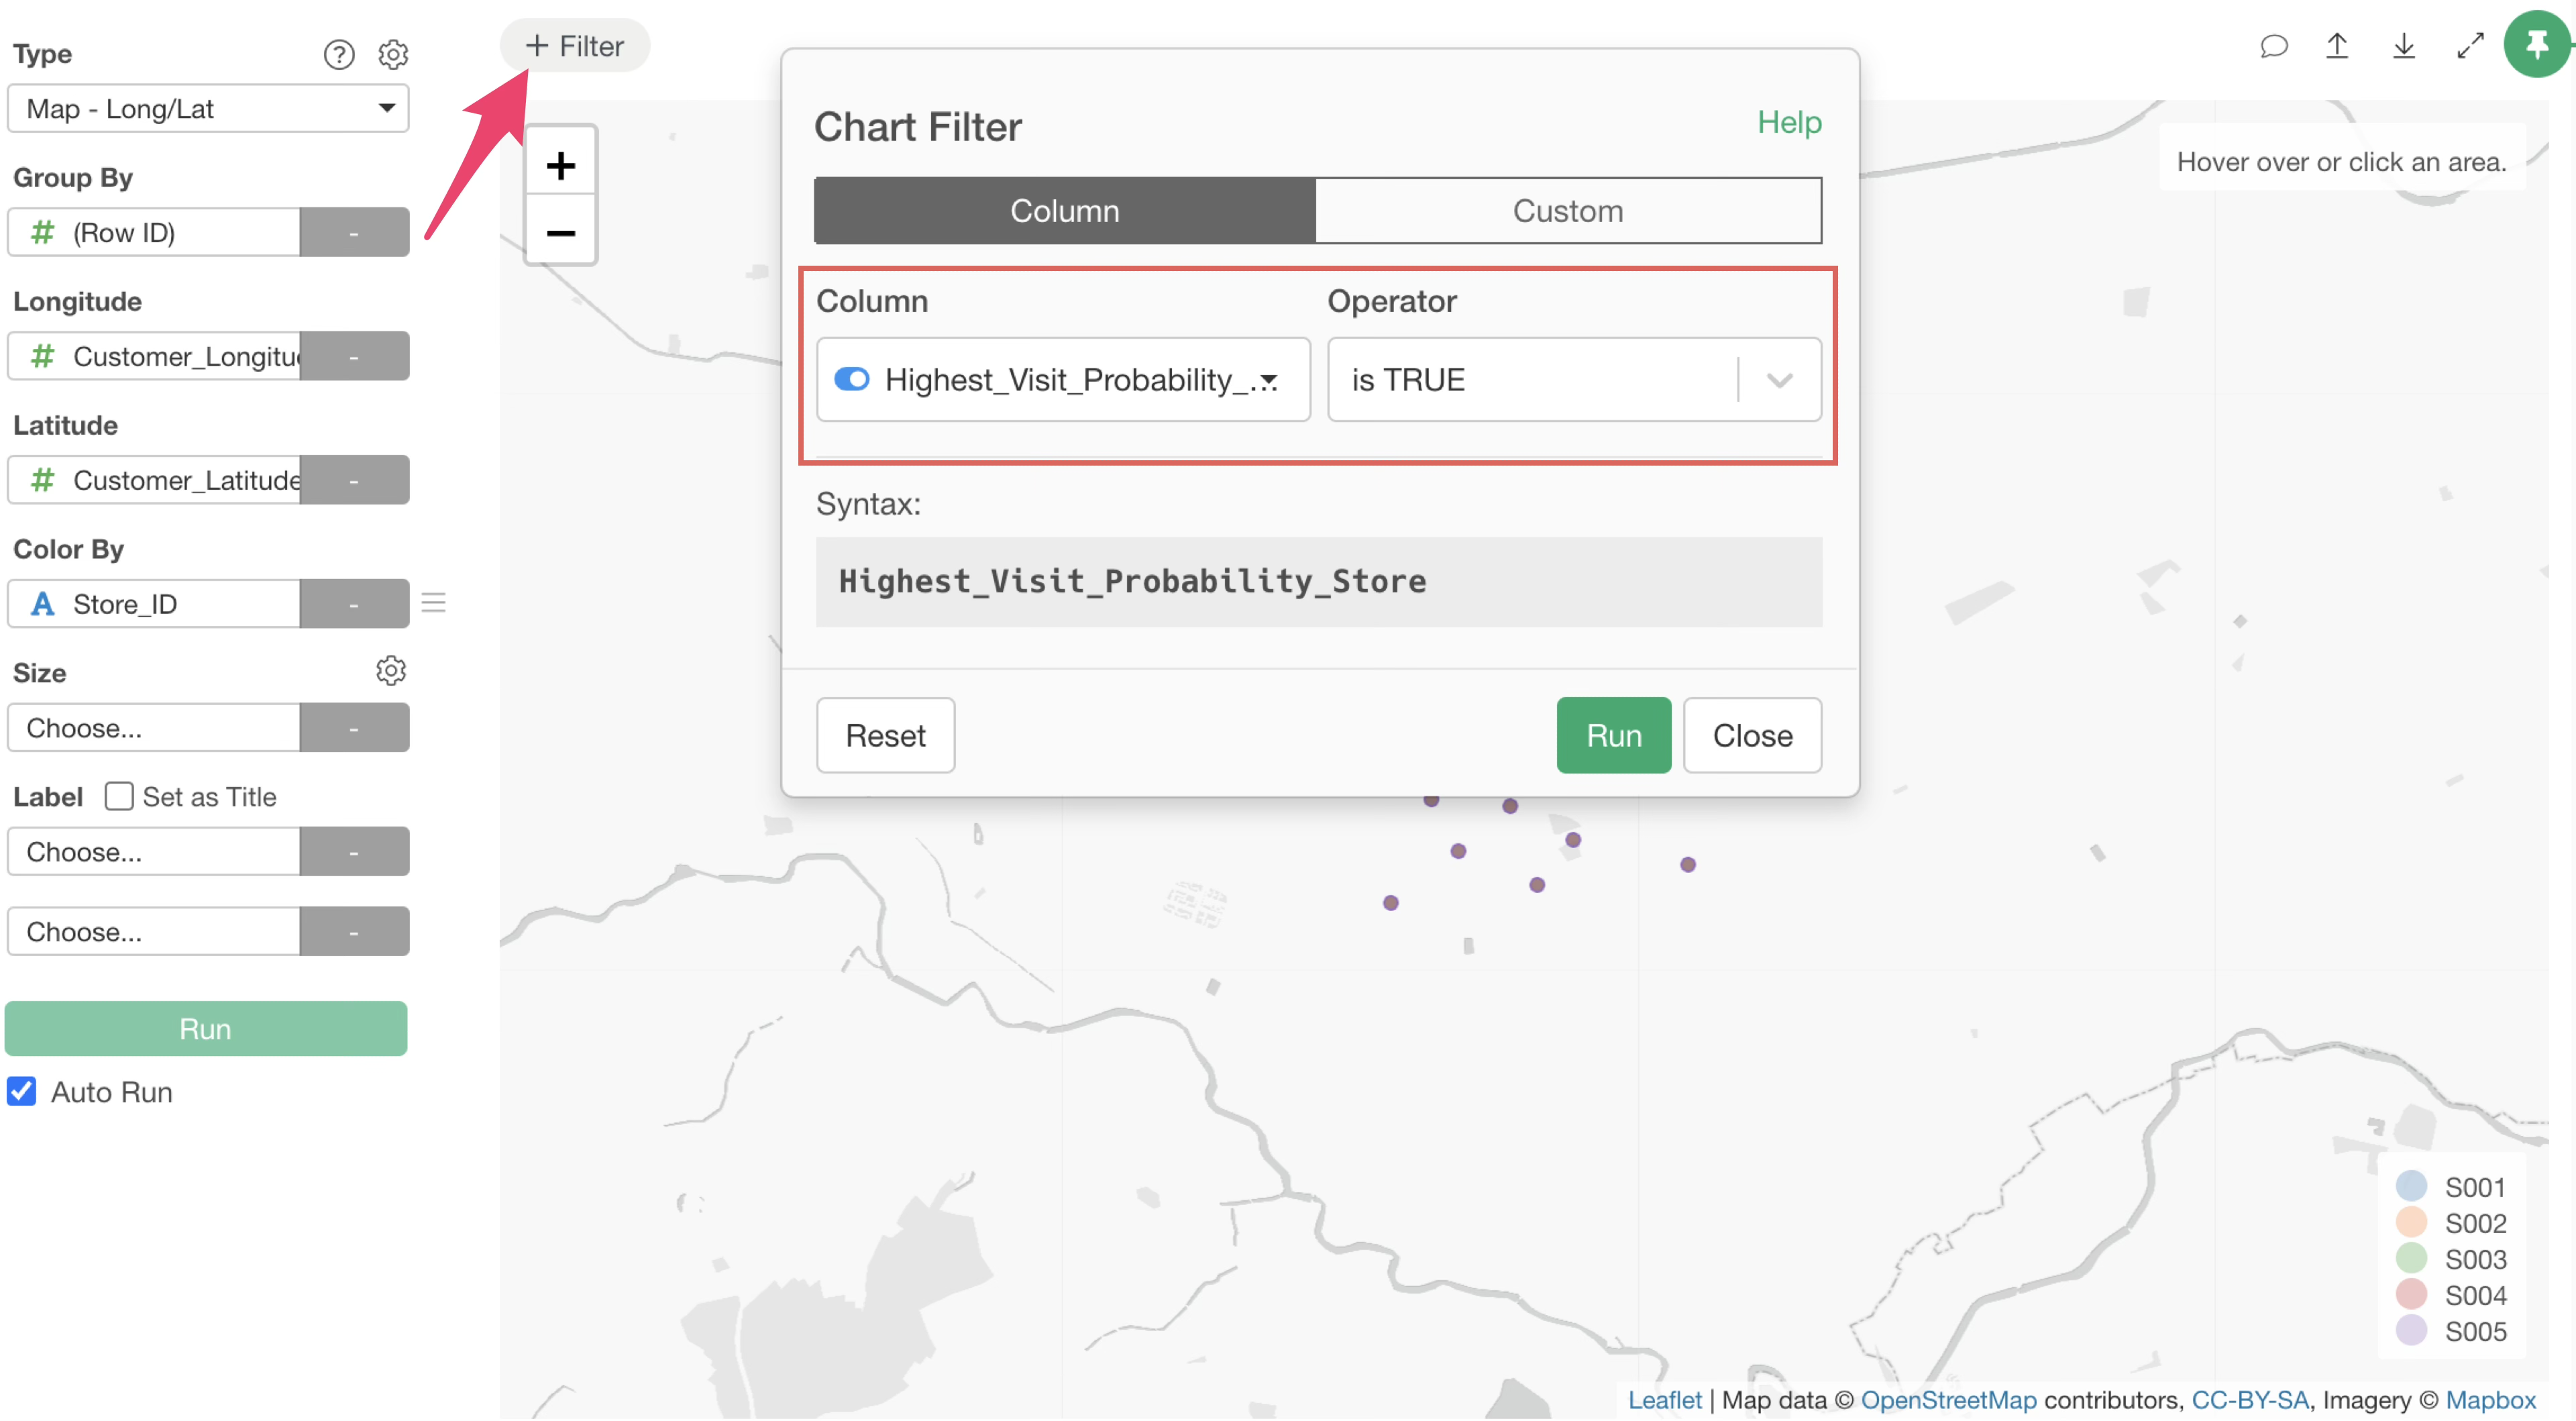Screen dimensions: 2576x1421
Task: Click the download arrow icon
Action: pyautogui.click(x=2403, y=46)
